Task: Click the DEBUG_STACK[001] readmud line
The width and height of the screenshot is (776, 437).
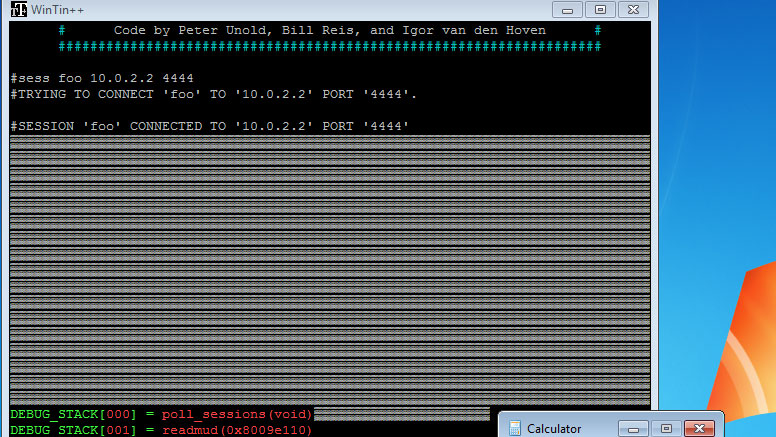Action: pyautogui.click(x=160, y=430)
